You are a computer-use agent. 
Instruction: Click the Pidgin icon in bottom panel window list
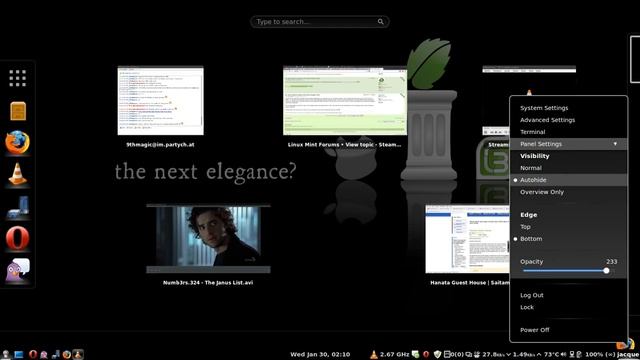point(44,355)
